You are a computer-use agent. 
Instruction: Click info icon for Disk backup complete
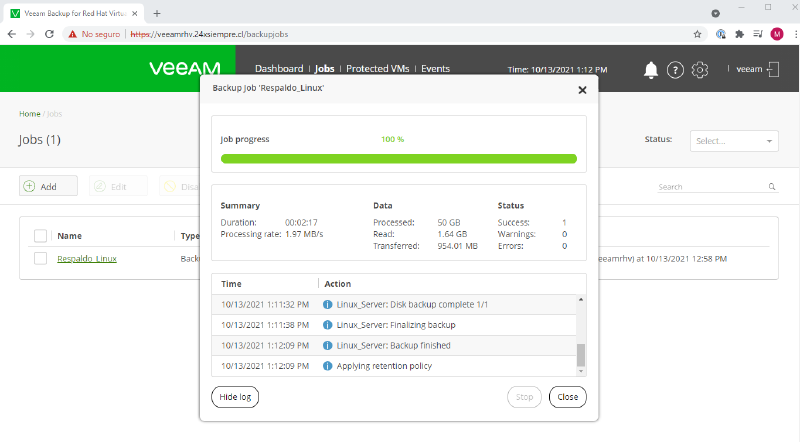point(328,305)
